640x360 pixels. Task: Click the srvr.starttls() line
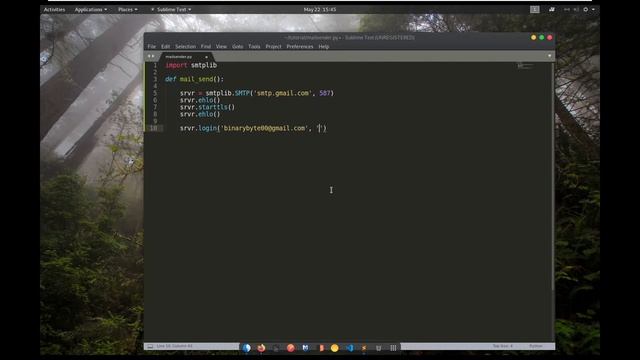click(x=207, y=107)
